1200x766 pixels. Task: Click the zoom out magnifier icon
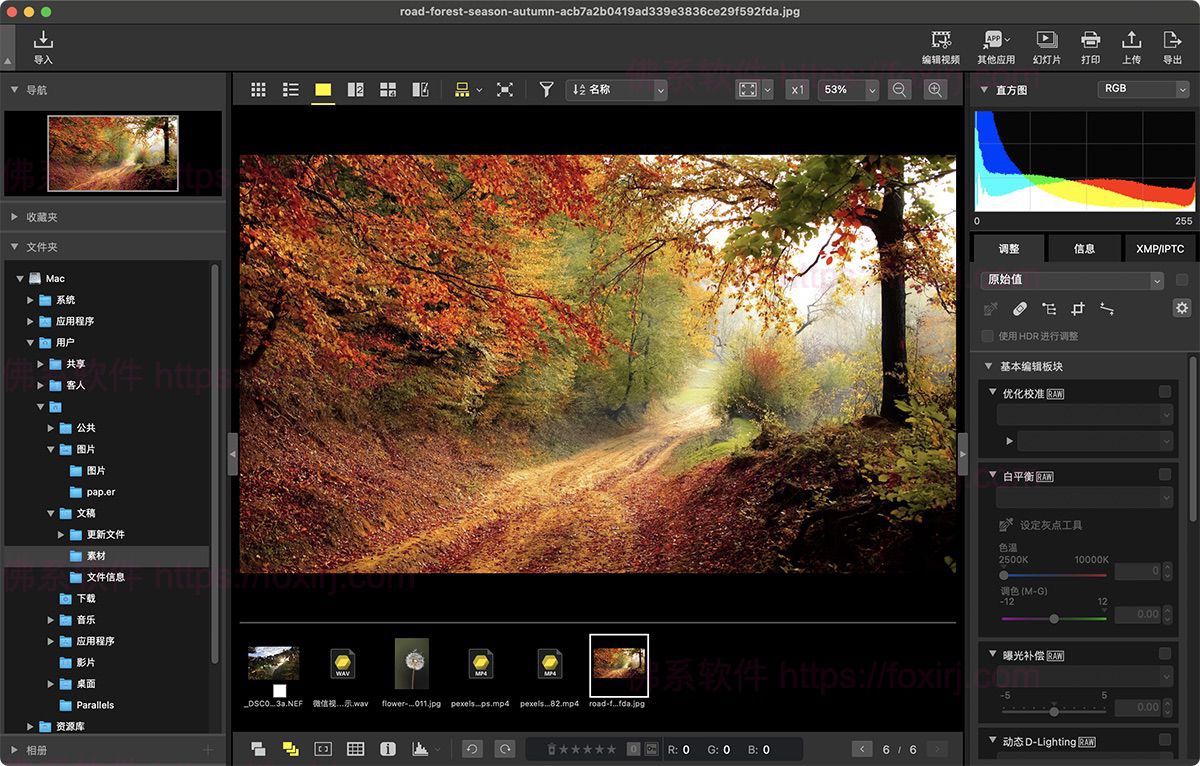[x=899, y=90]
